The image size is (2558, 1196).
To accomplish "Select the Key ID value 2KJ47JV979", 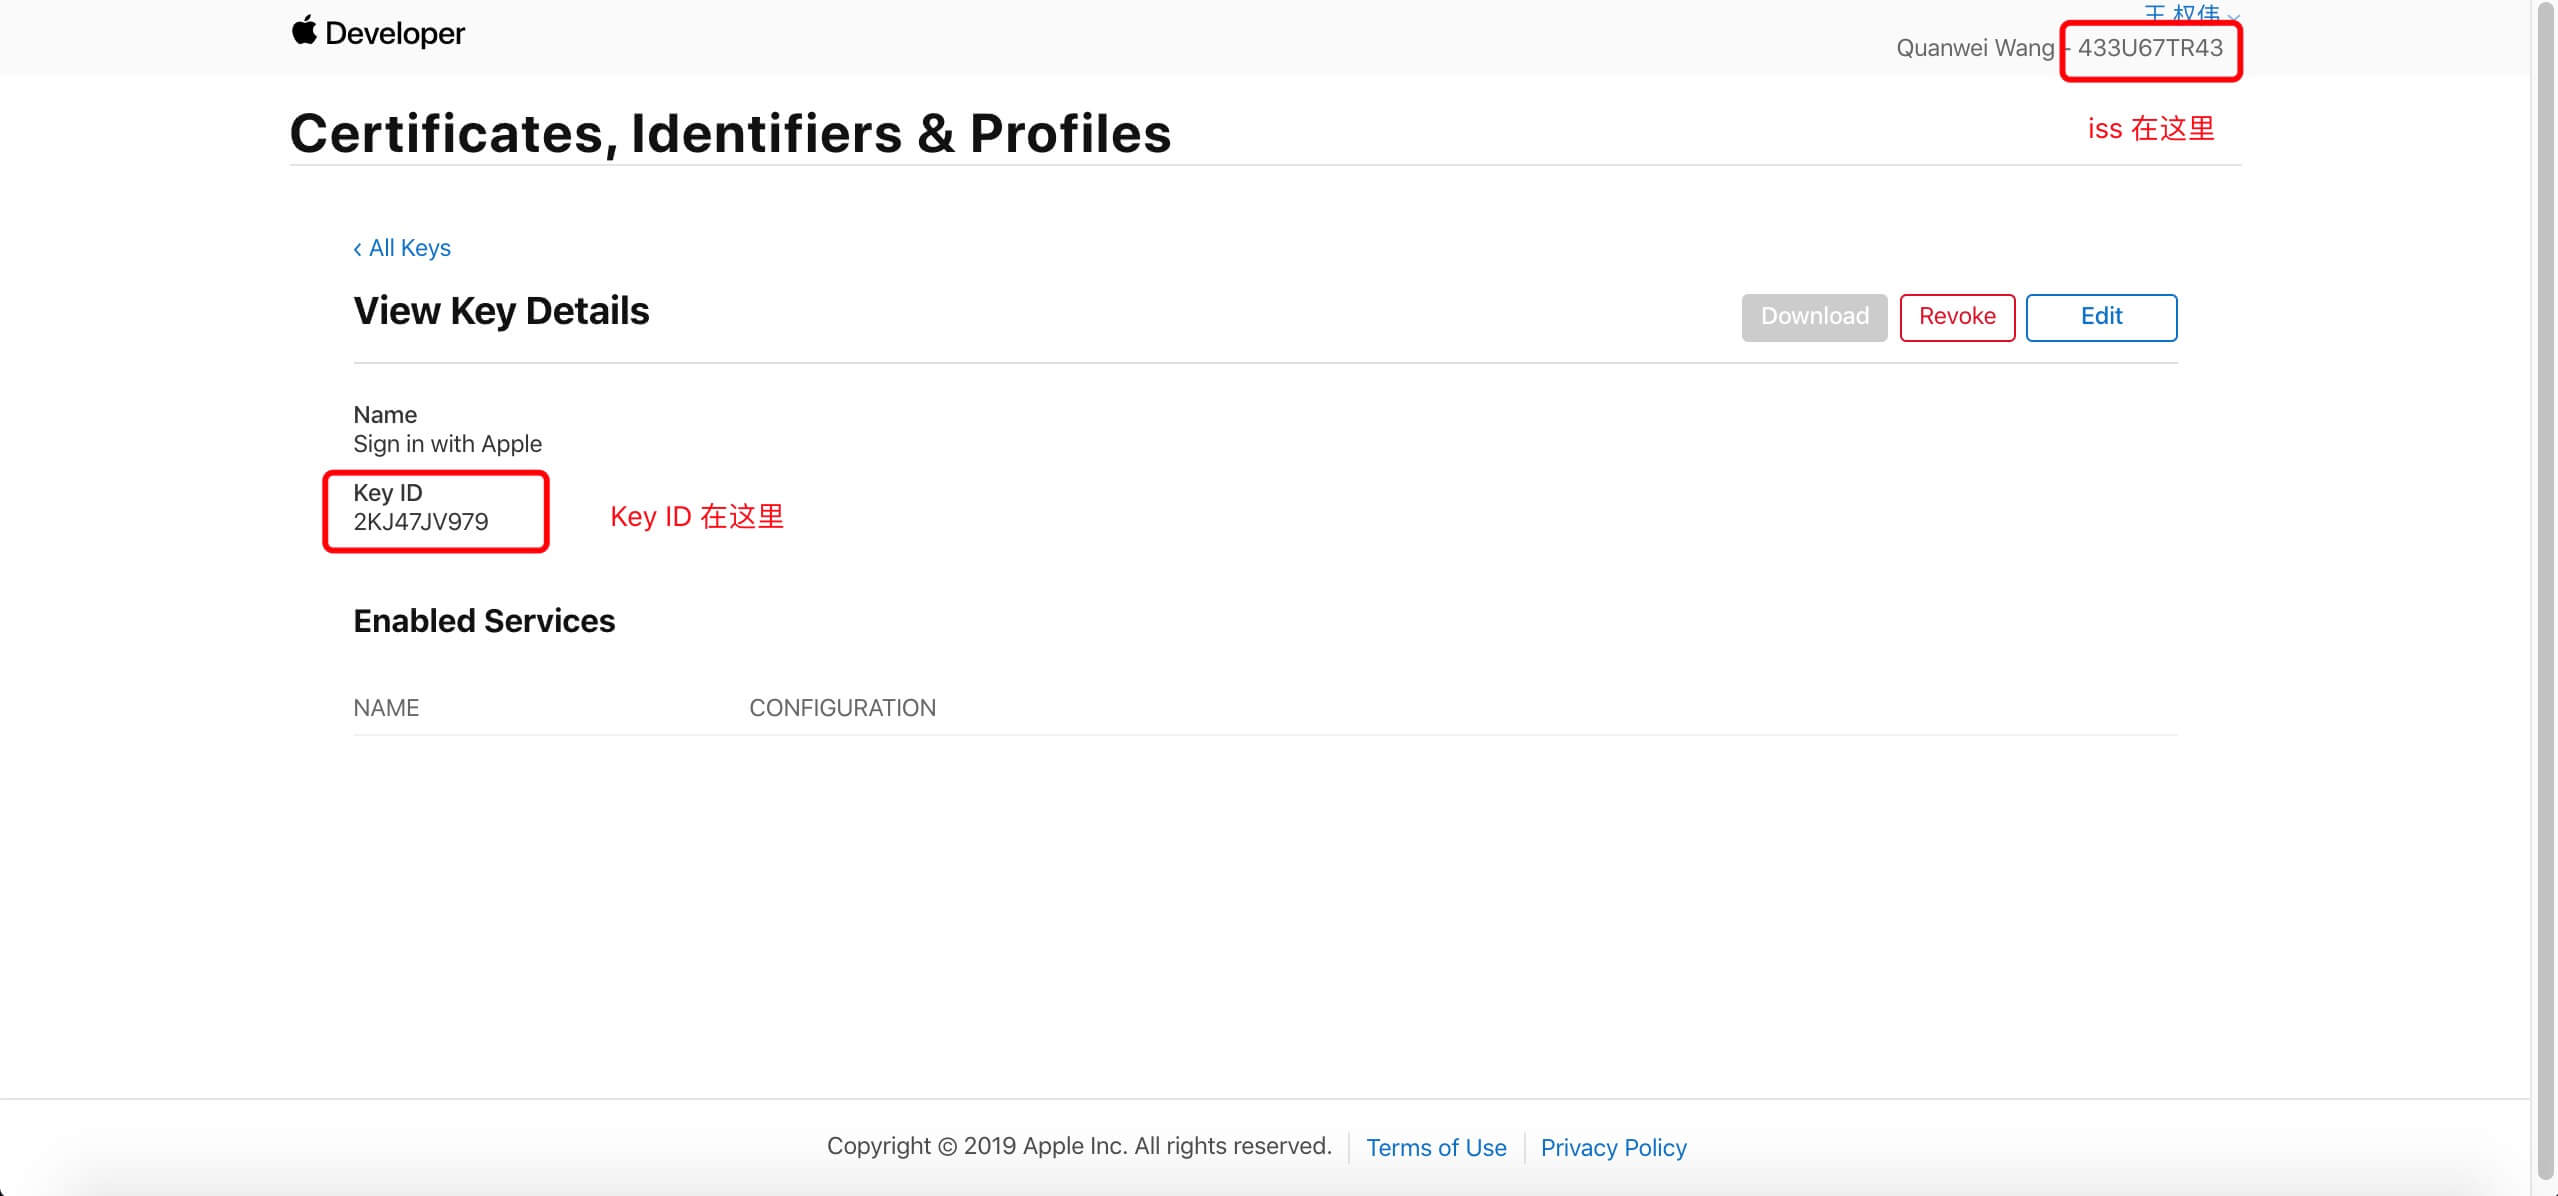I will (x=421, y=522).
